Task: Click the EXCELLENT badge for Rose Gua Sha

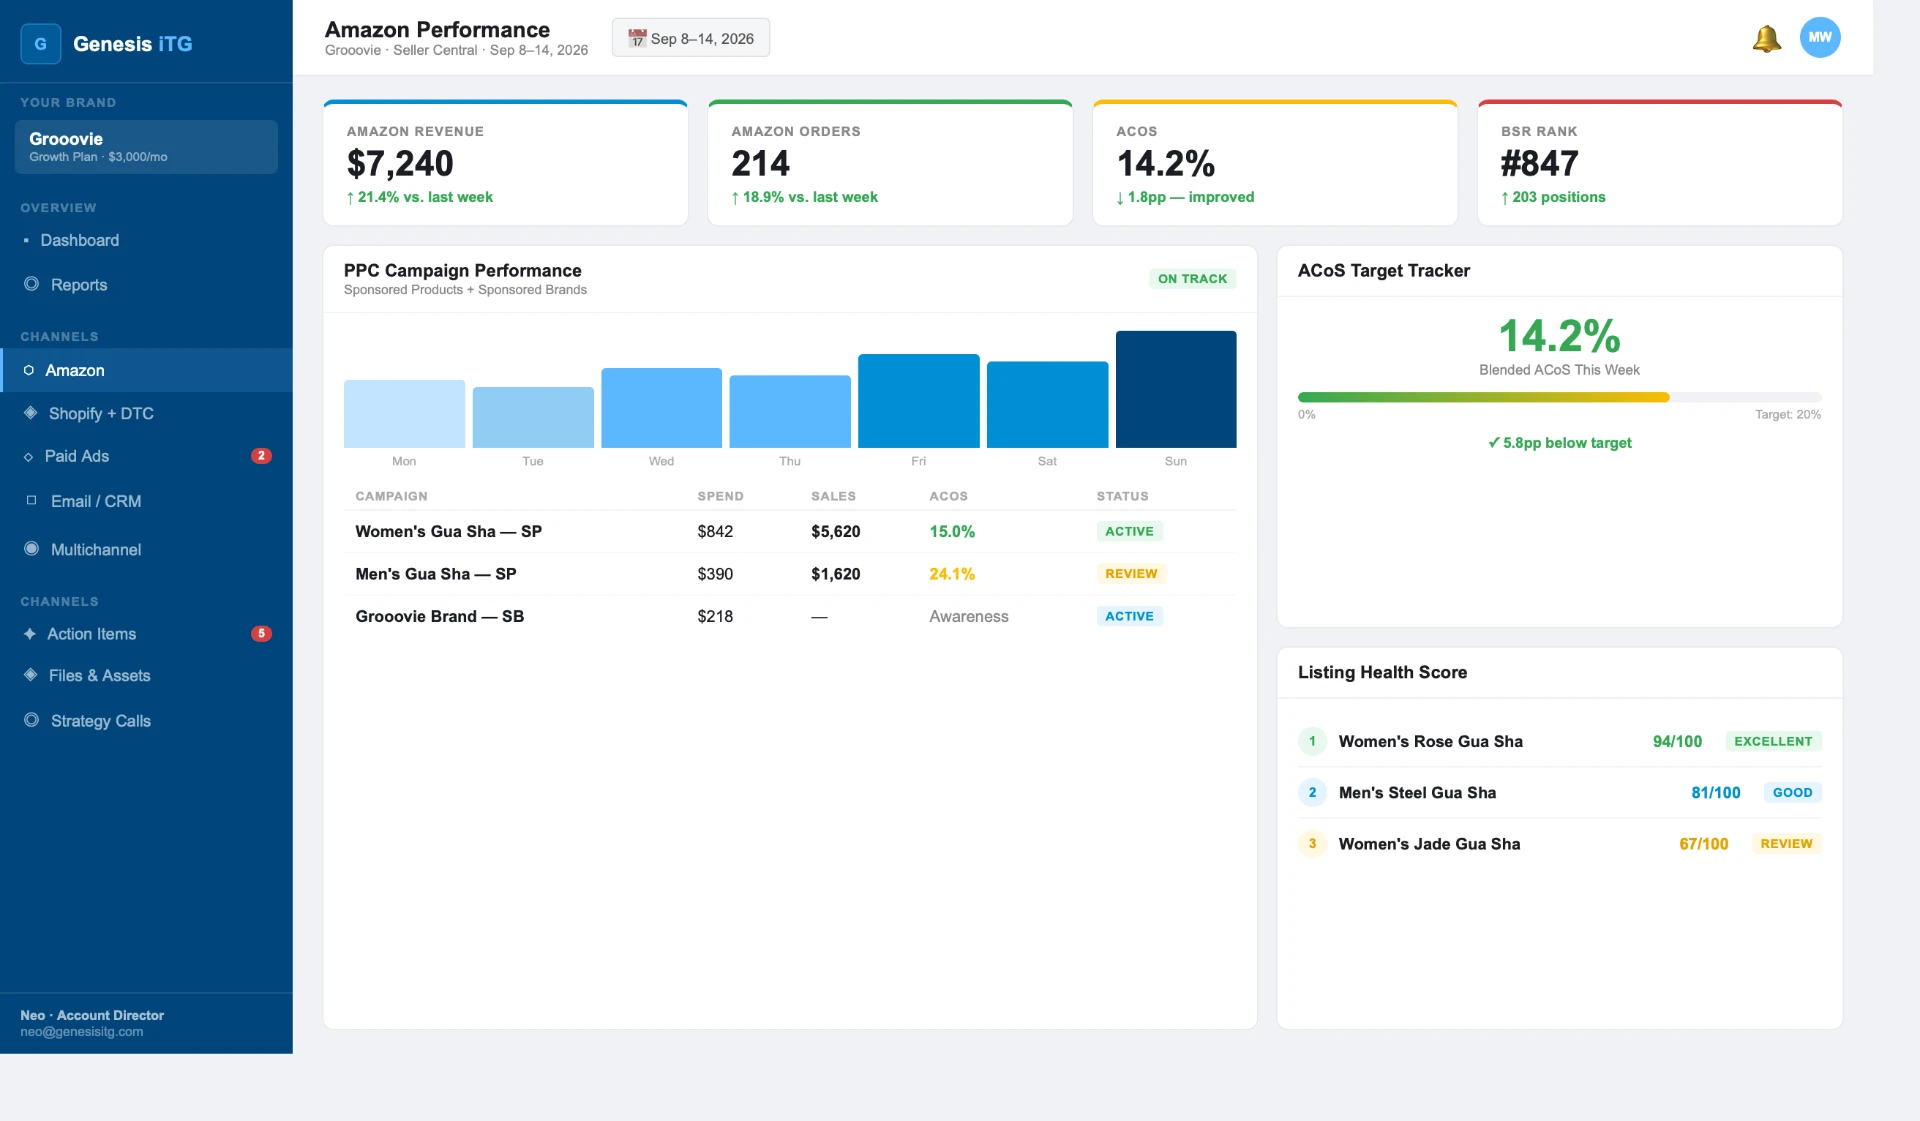Action: pos(1773,741)
